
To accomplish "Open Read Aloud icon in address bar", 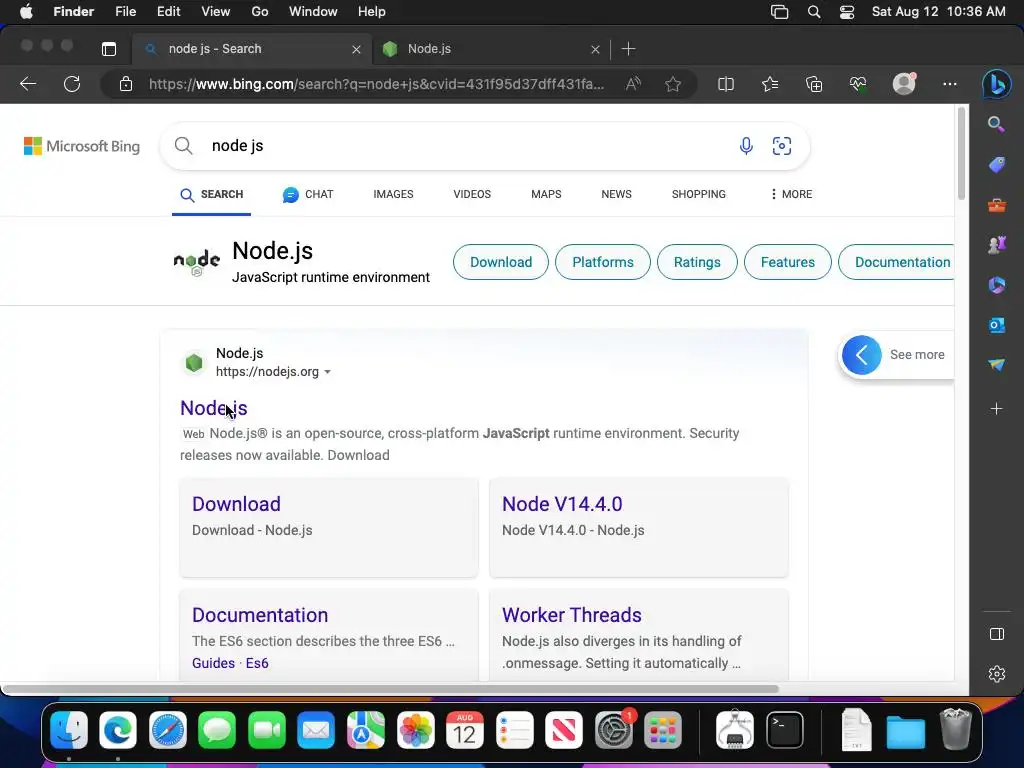I will pyautogui.click(x=633, y=84).
